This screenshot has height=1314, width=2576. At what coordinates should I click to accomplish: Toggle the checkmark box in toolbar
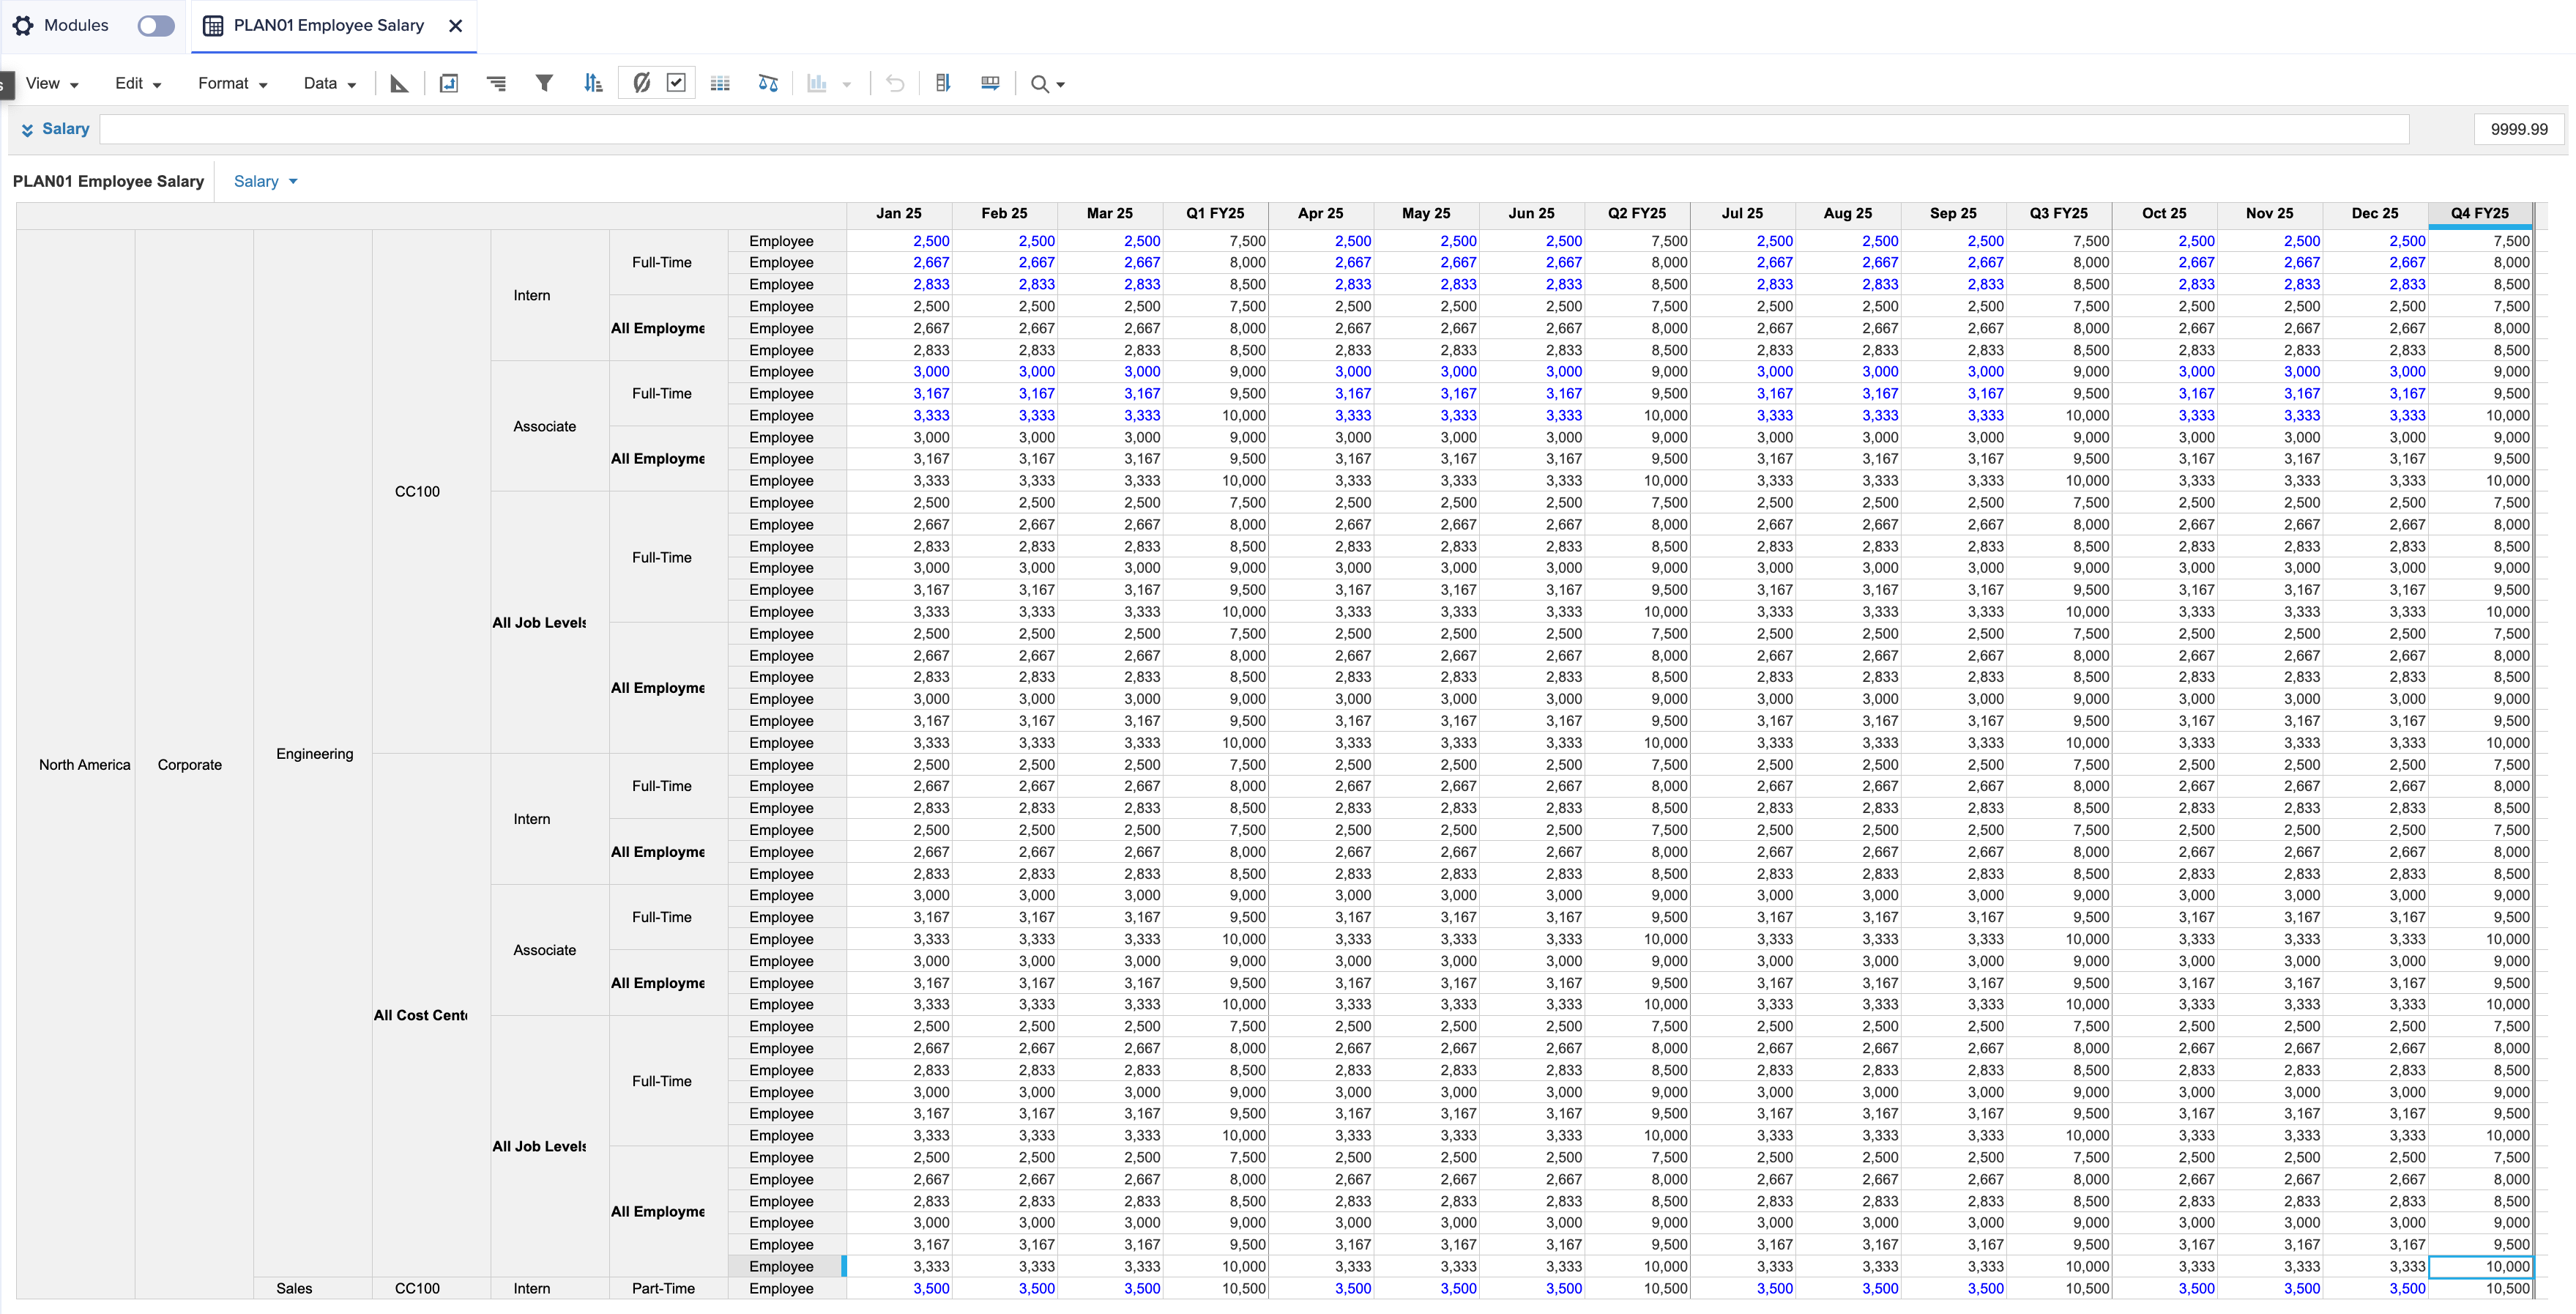tap(677, 84)
